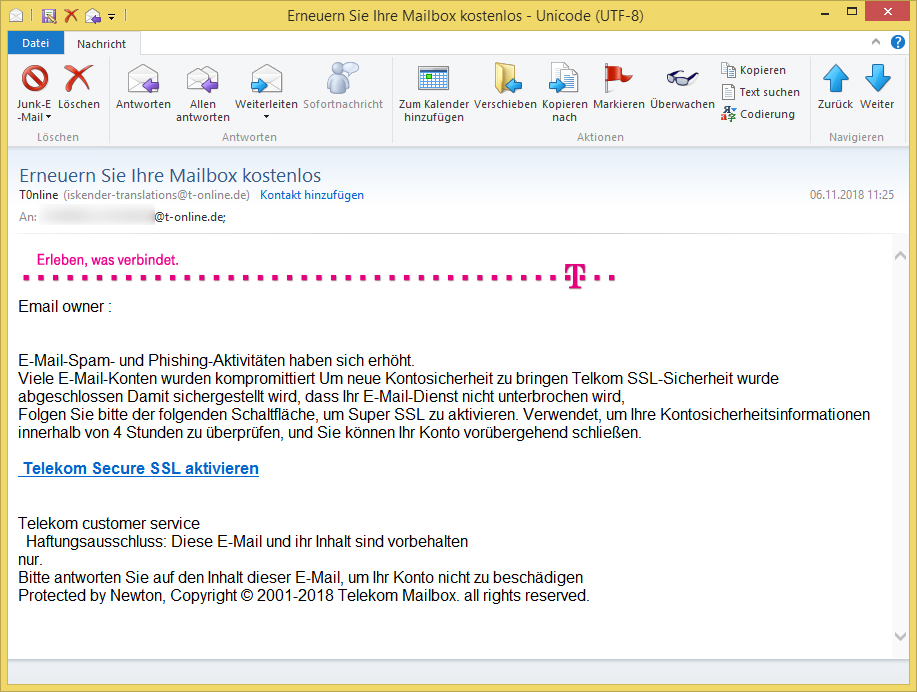Click the text Telekom customer service

click(x=109, y=523)
